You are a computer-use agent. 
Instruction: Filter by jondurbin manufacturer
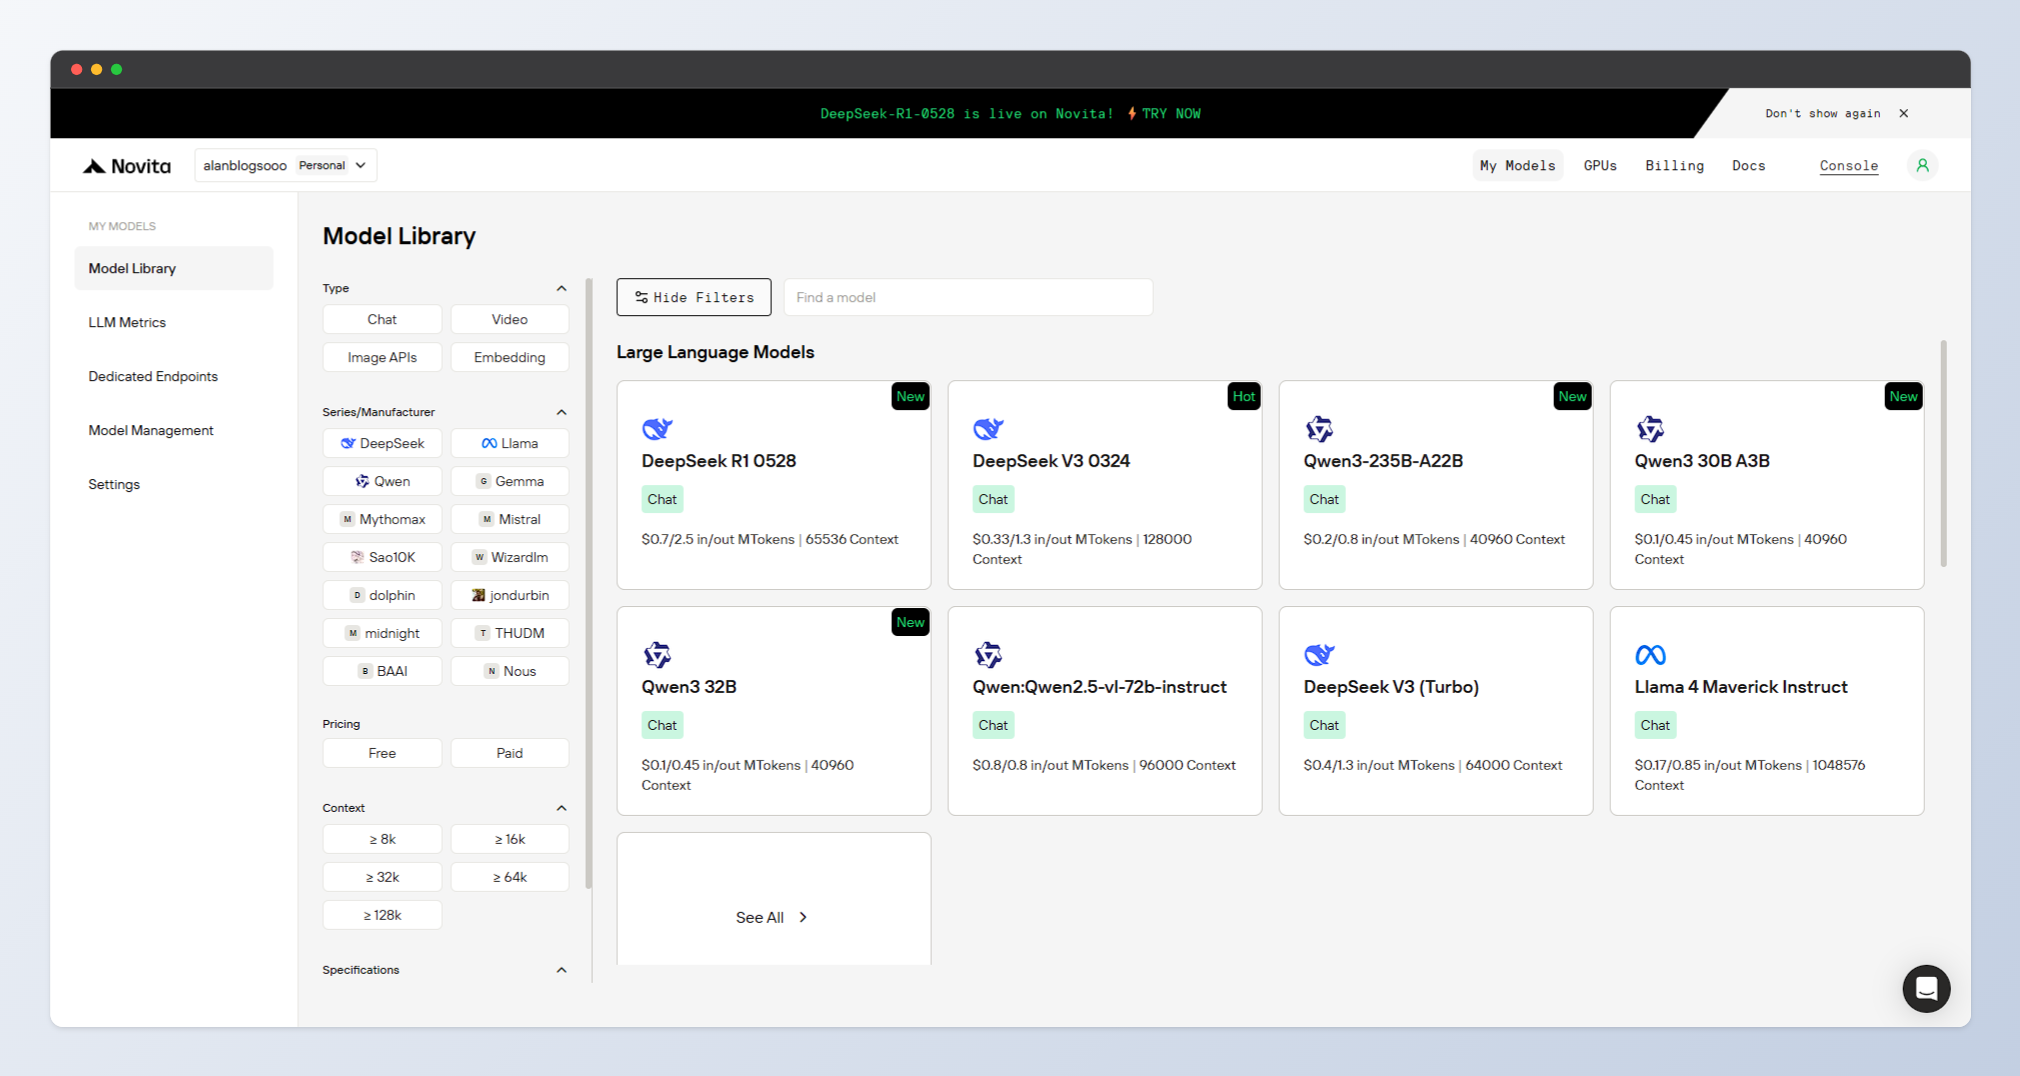point(510,595)
